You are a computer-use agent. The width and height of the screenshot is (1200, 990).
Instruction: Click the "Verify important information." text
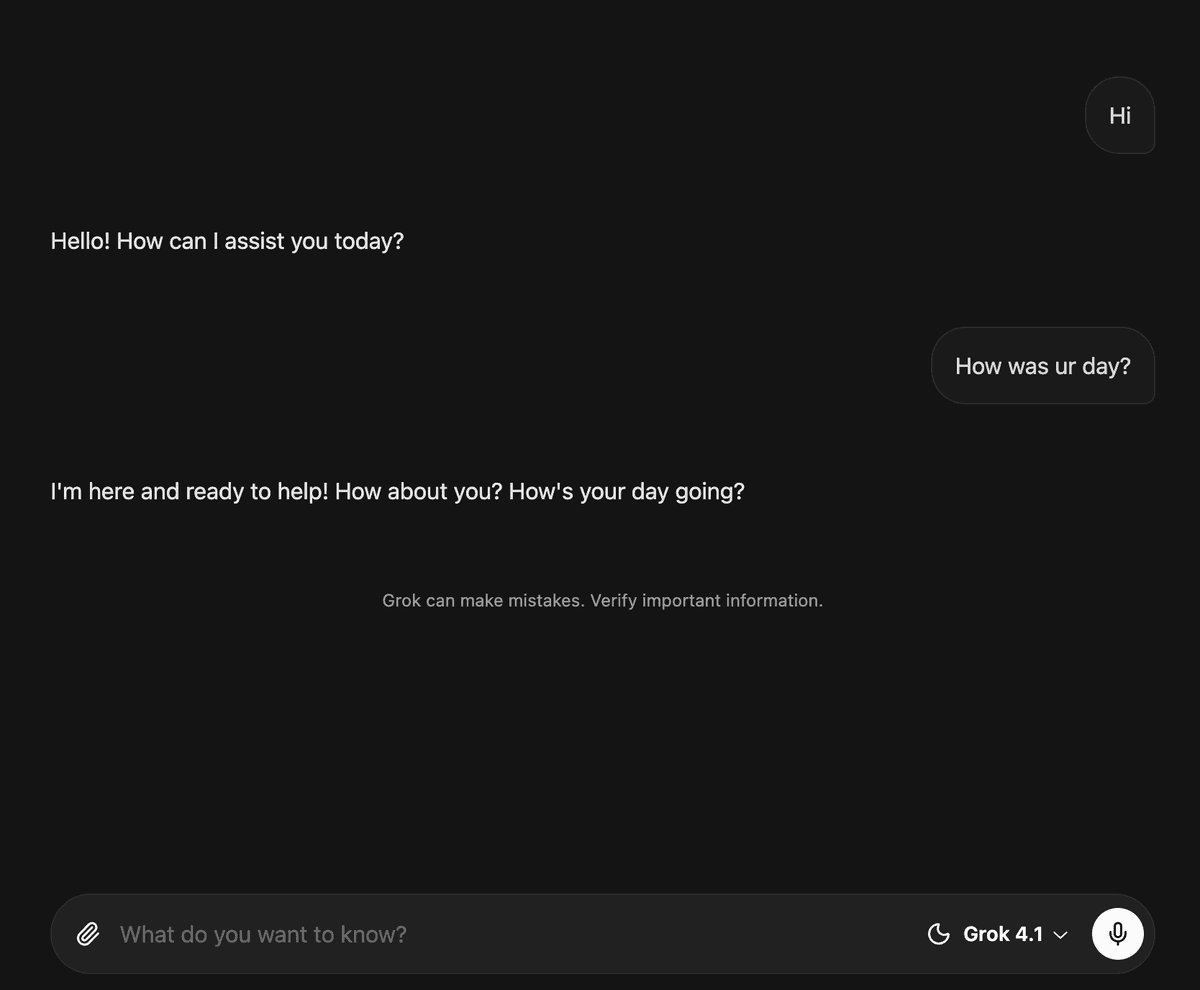pos(706,601)
